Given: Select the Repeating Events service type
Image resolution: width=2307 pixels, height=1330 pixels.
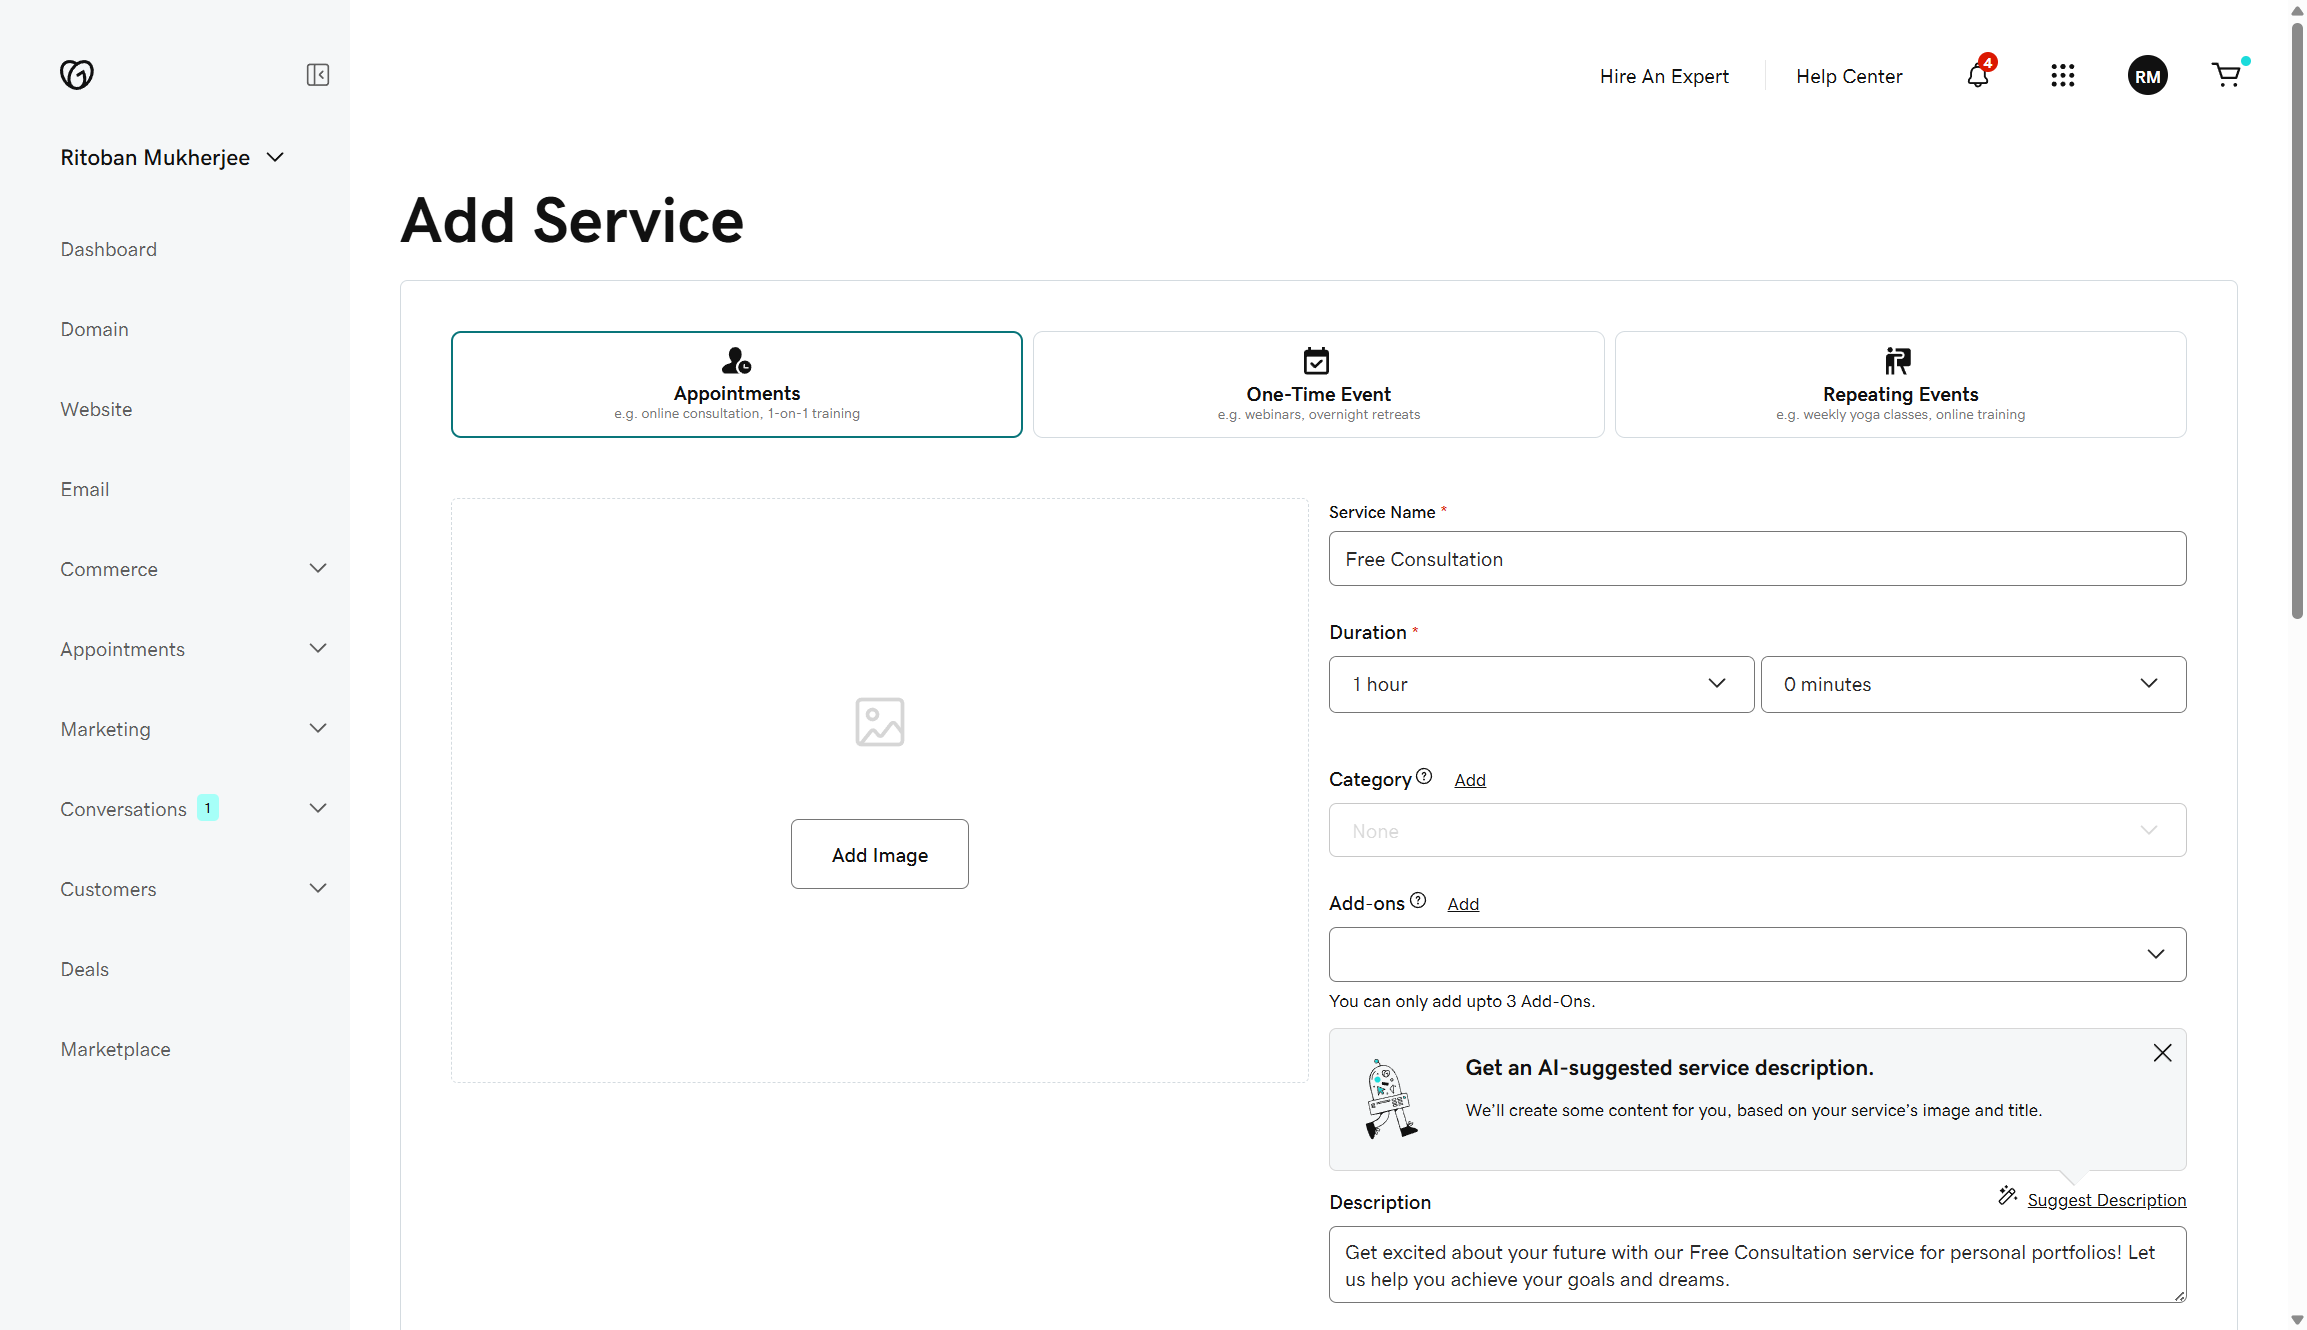Looking at the screenshot, I should (1899, 384).
